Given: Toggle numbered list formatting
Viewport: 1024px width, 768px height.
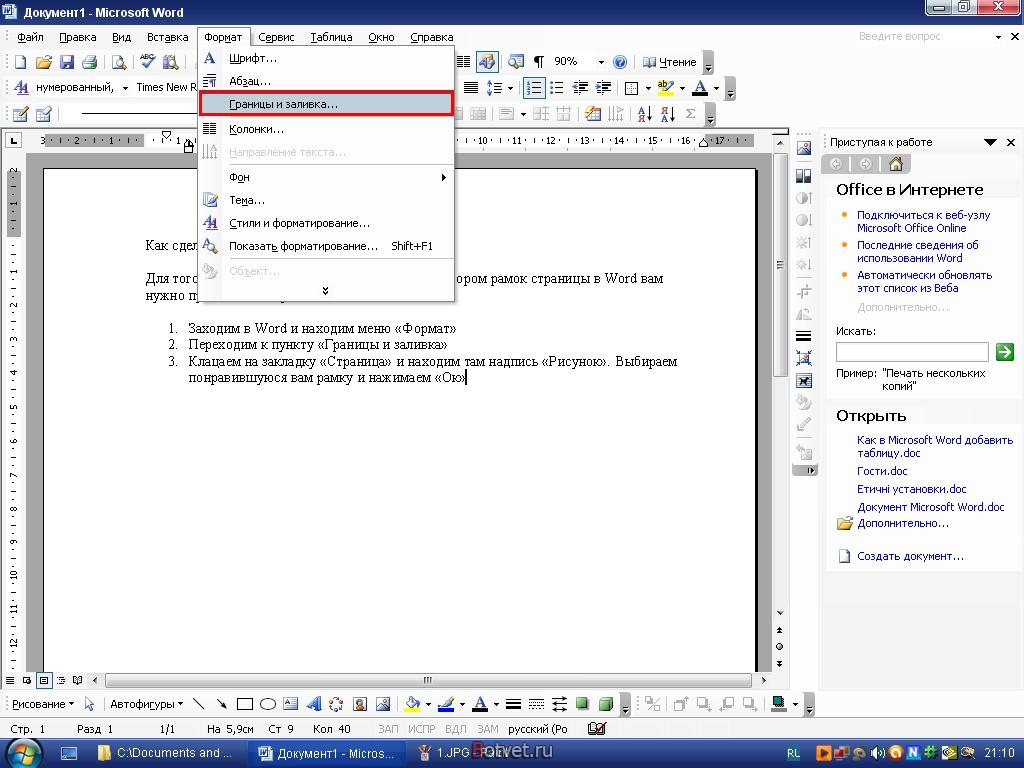Looking at the screenshot, I should click(534, 88).
